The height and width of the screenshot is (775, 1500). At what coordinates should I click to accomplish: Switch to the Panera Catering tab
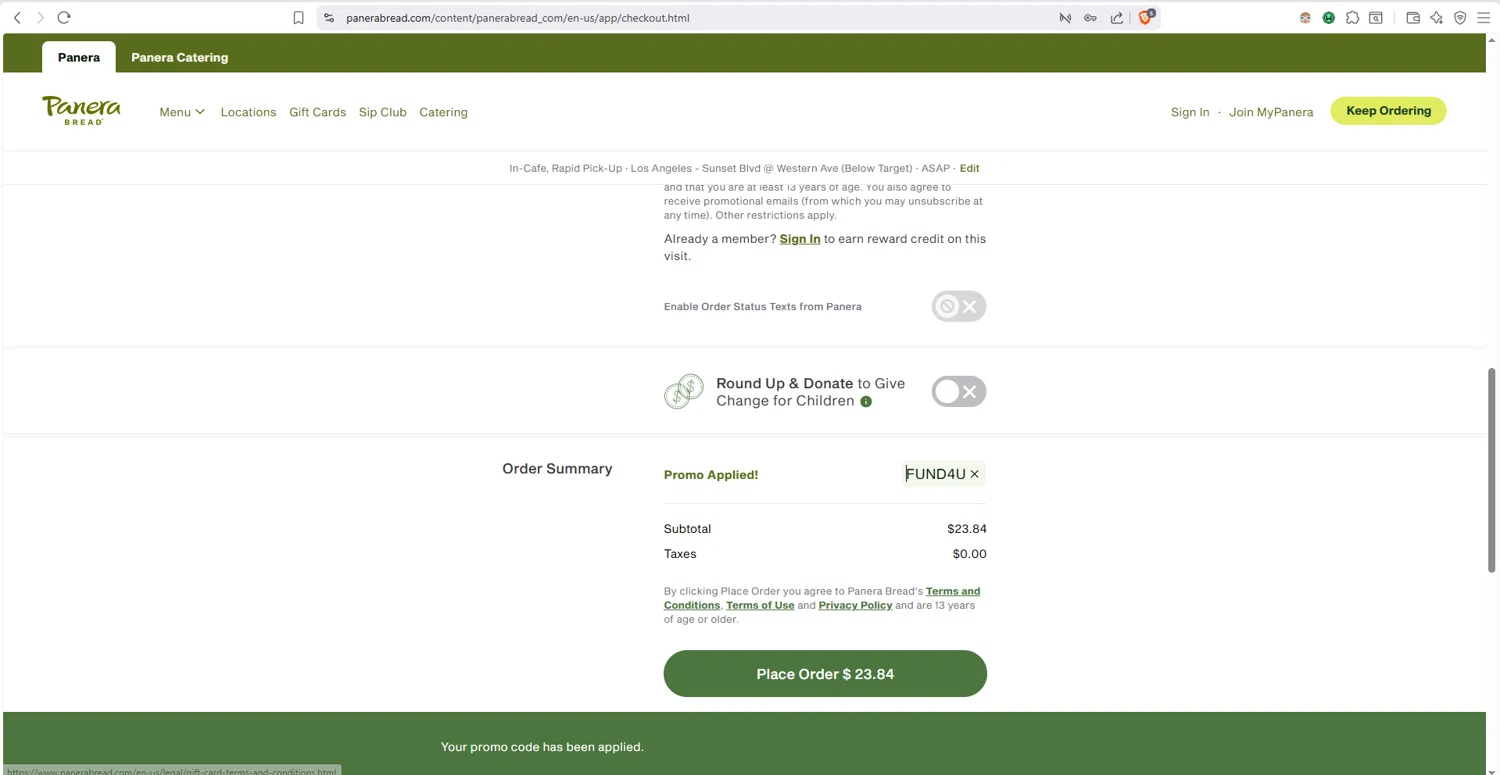click(x=180, y=57)
